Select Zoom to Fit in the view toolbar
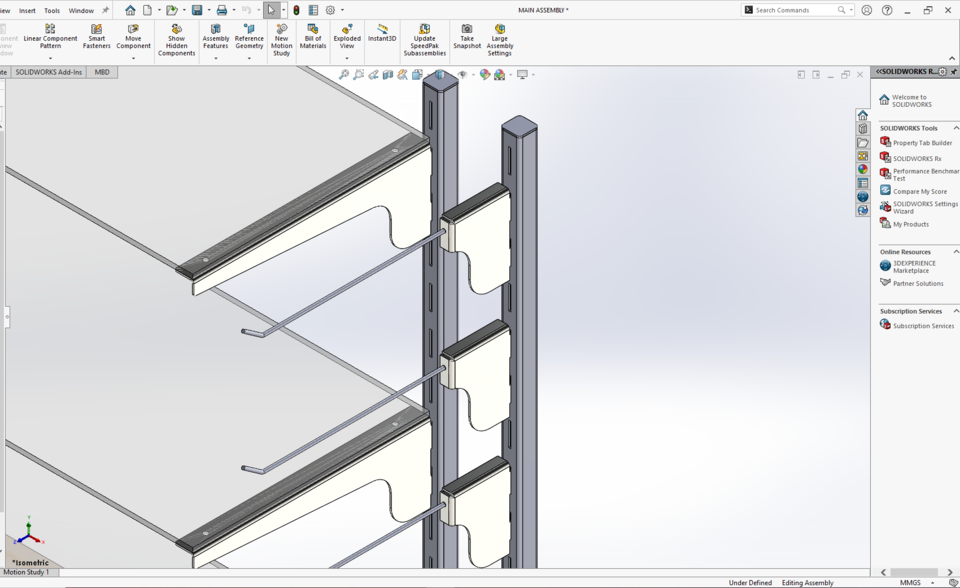 pyautogui.click(x=344, y=74)
